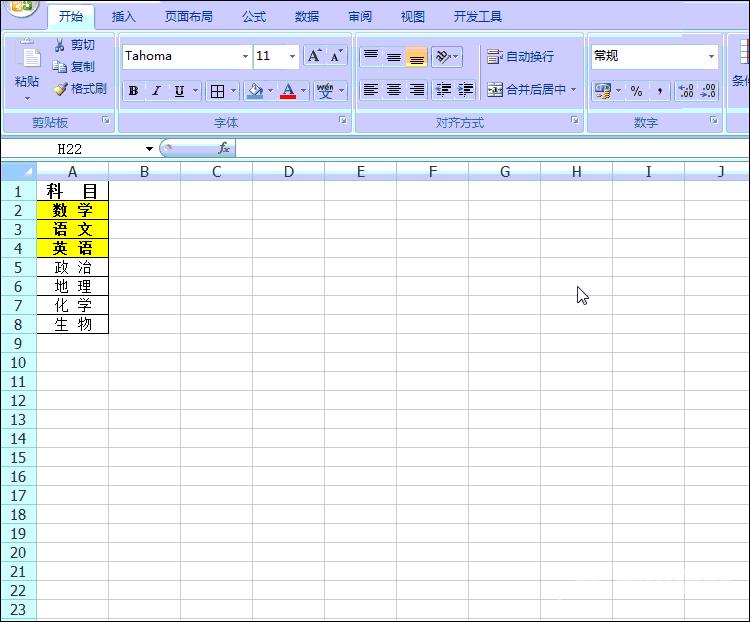Switch to the 插入 (Insert) tab
The width and height of the screenshot is (750, 622).
tap(124, 17)
